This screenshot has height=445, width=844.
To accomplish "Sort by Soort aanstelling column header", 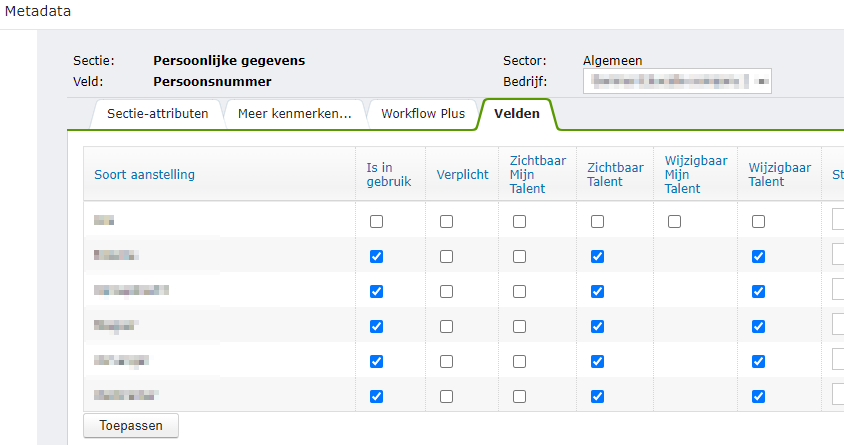I will tap(144, 175).
